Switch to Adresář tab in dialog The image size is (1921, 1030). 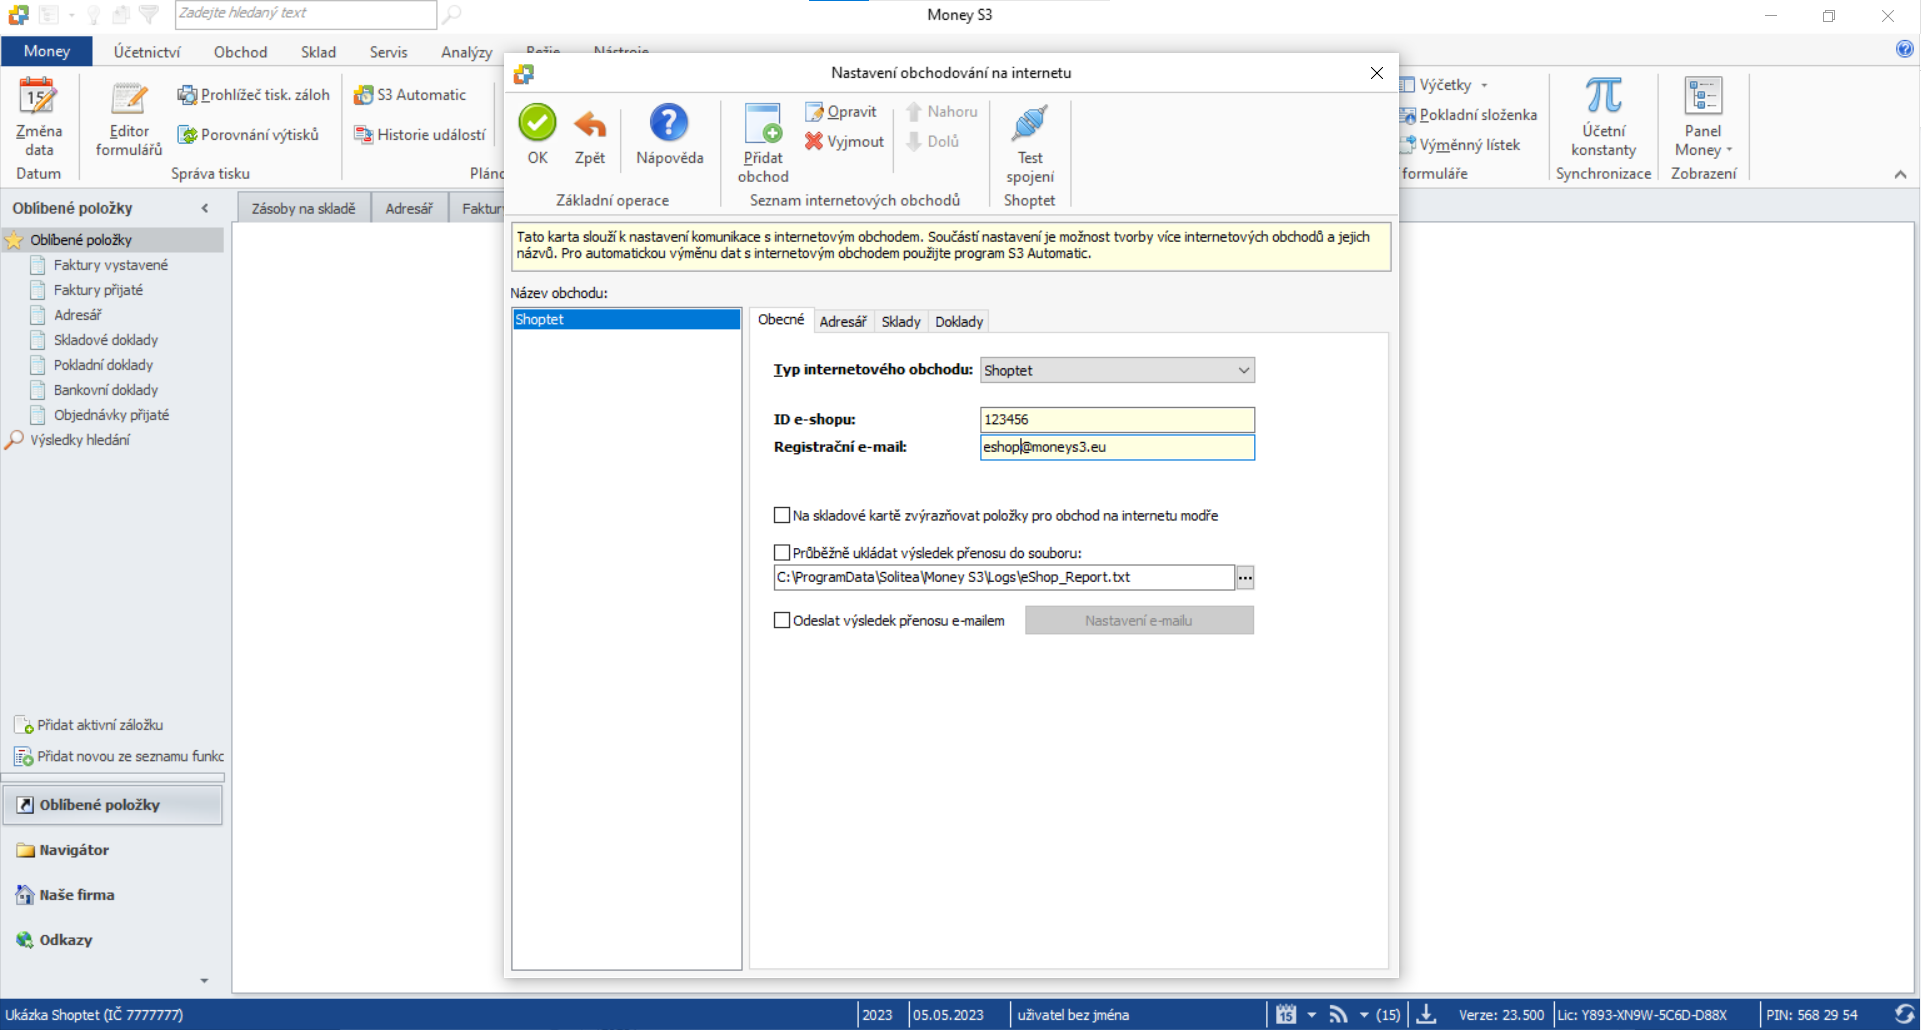843,321
